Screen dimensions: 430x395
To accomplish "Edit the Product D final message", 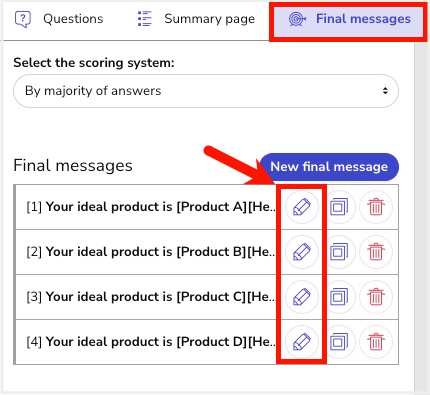I will (302, 342).
